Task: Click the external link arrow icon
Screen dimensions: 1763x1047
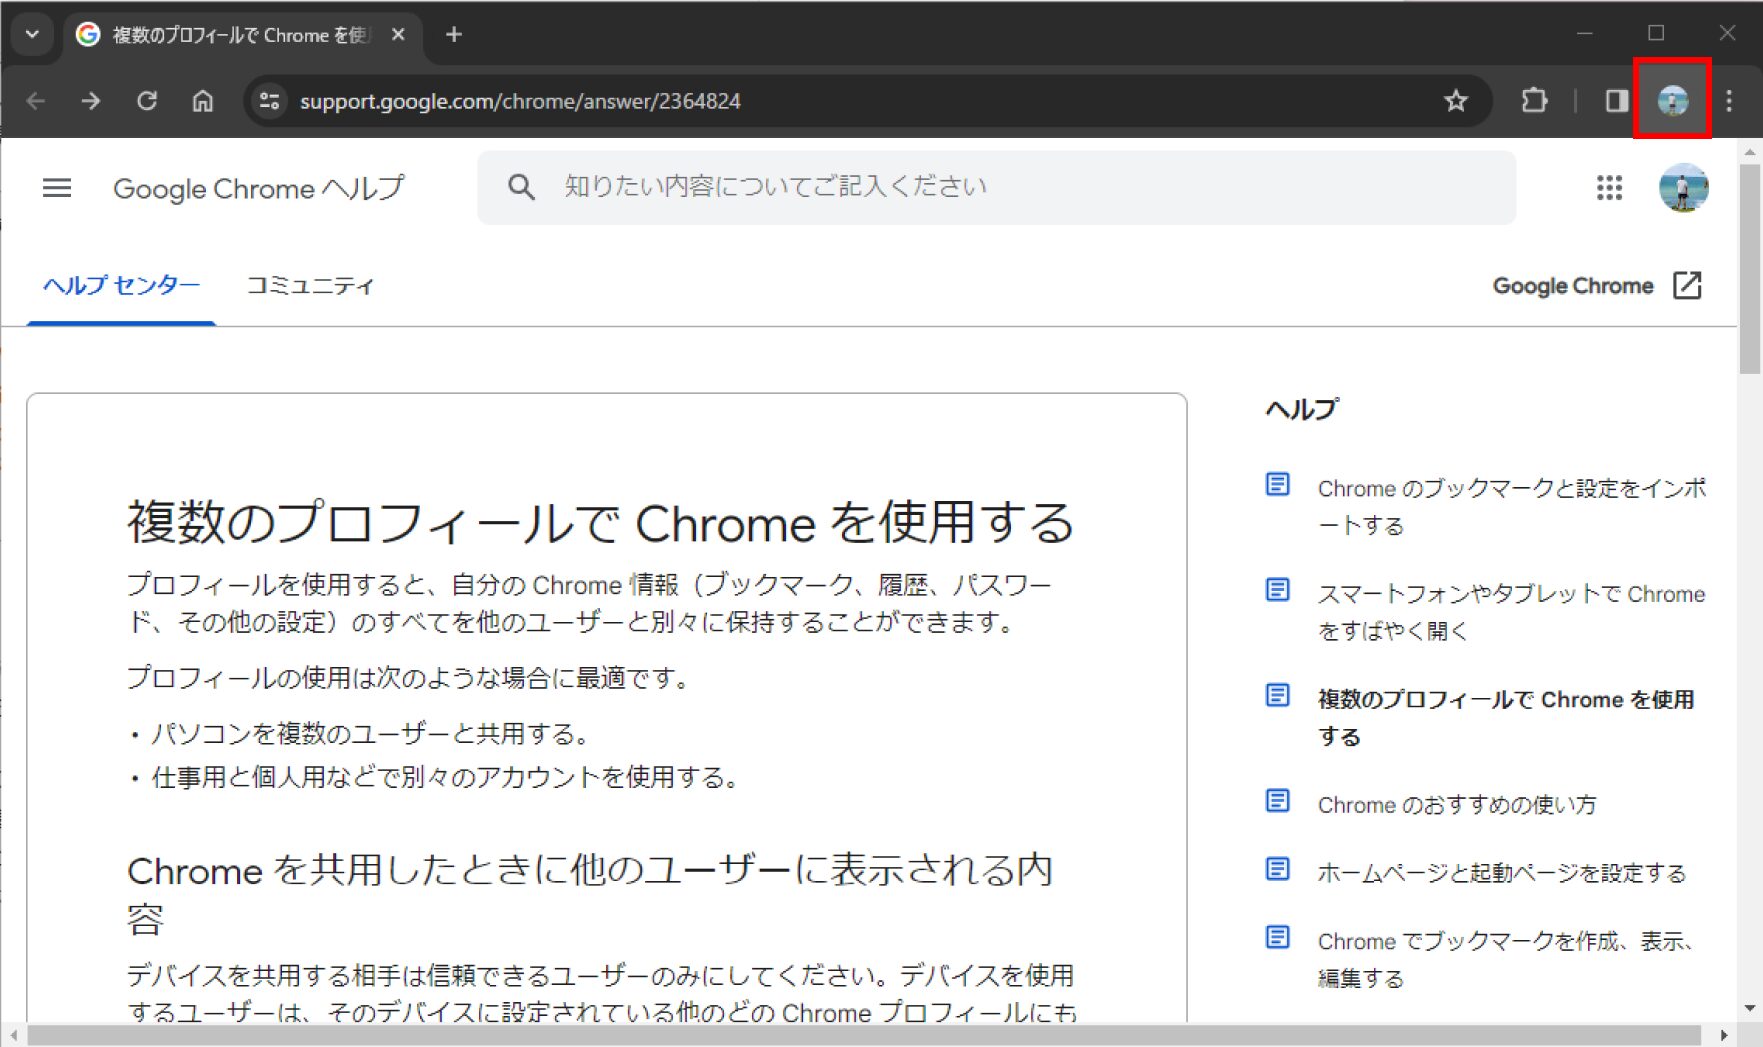Action: (1687, 285)
